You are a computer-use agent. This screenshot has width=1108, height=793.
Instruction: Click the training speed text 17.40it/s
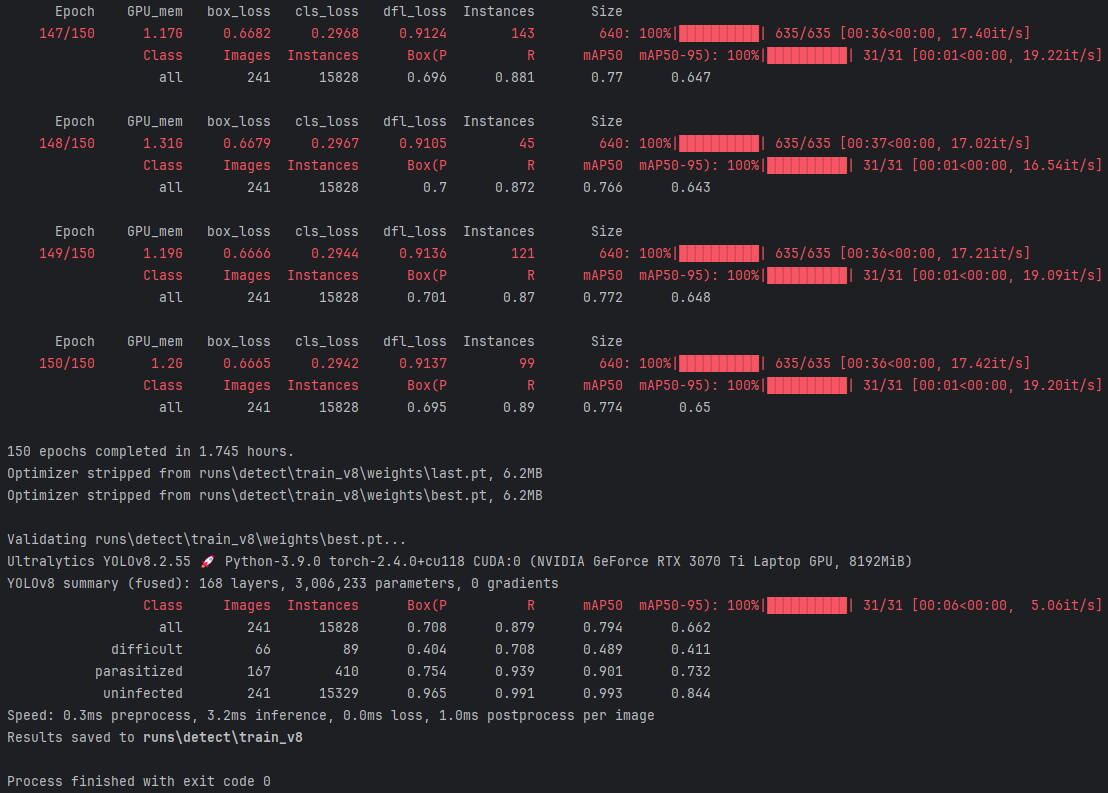[x=989, y=33]
